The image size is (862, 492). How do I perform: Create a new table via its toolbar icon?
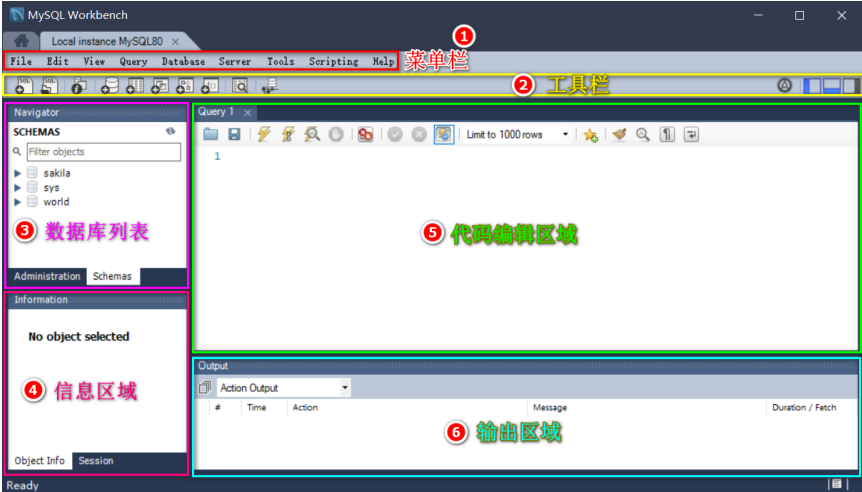coord(135,85)
